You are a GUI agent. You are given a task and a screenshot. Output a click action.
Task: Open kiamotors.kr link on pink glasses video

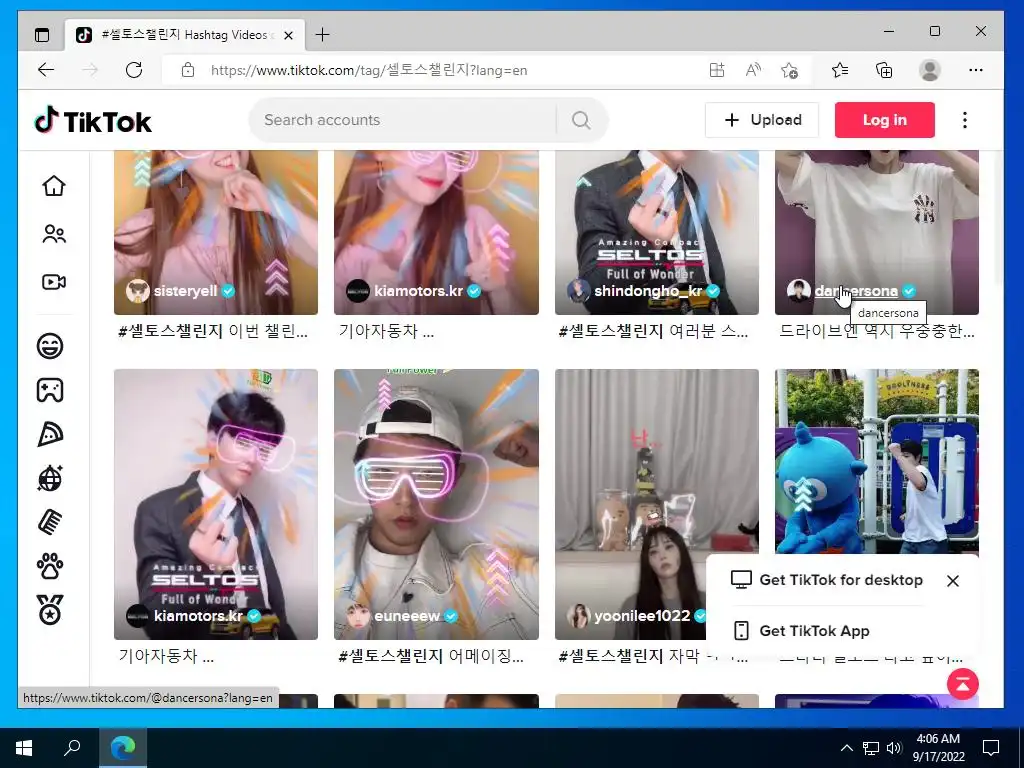[418, 291]
